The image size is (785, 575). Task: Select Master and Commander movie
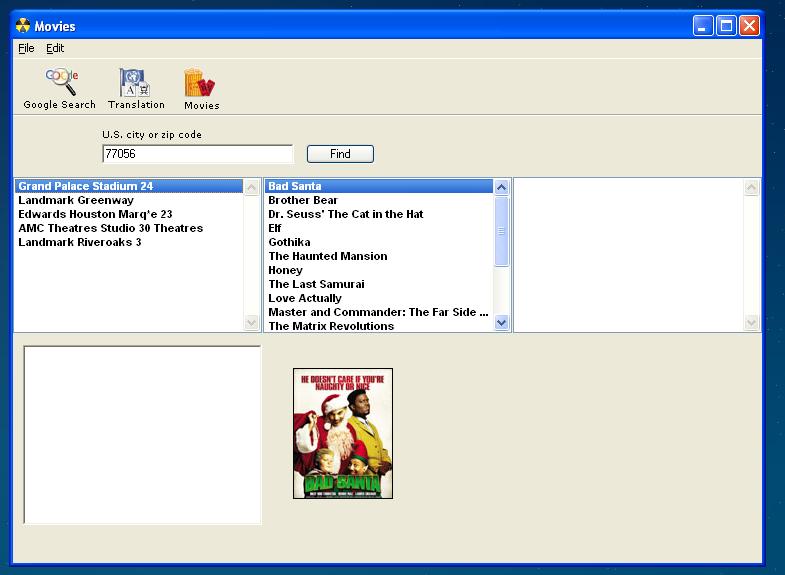[379, 312]
